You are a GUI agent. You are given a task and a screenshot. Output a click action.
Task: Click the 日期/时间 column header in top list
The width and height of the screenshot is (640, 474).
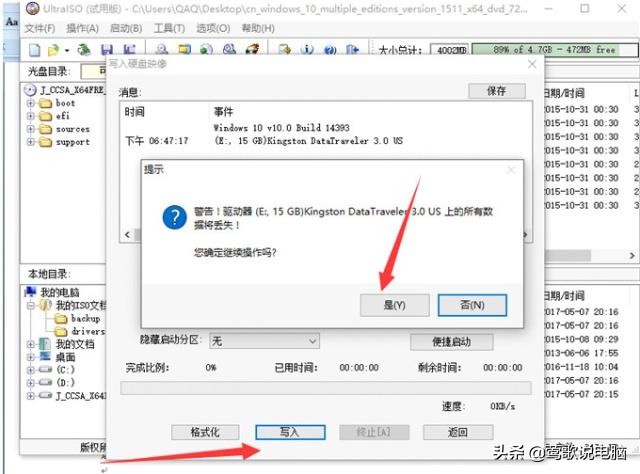[564, 93]
